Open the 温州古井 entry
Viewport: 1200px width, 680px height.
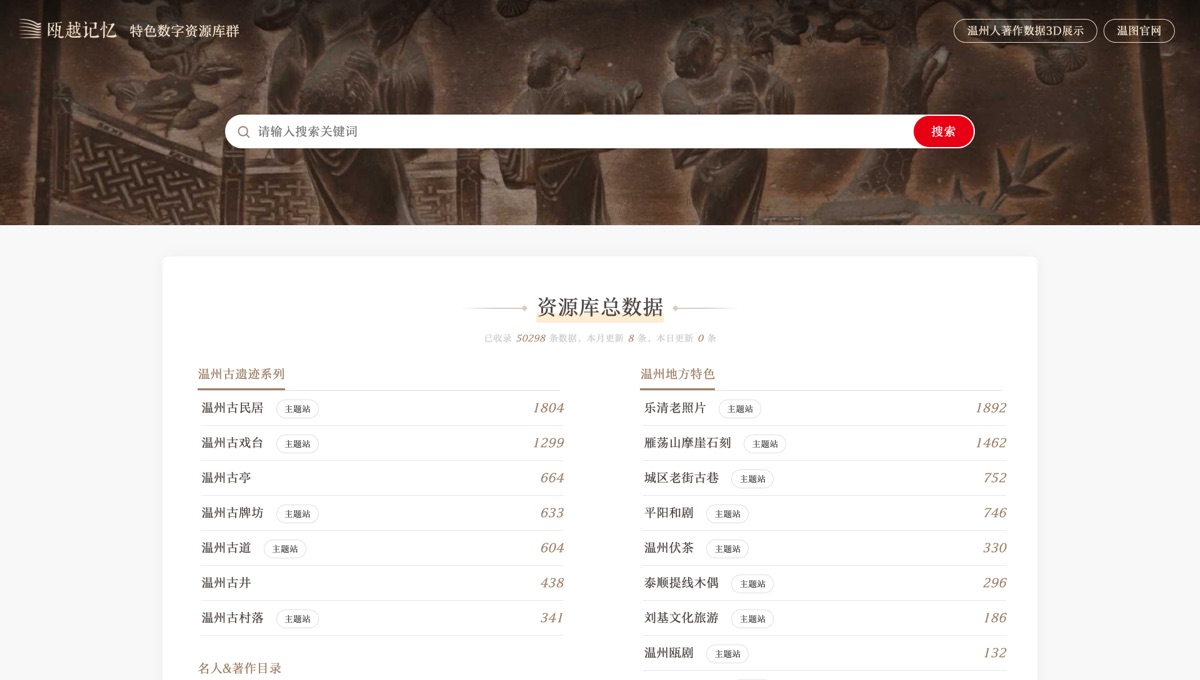(226, 583)
